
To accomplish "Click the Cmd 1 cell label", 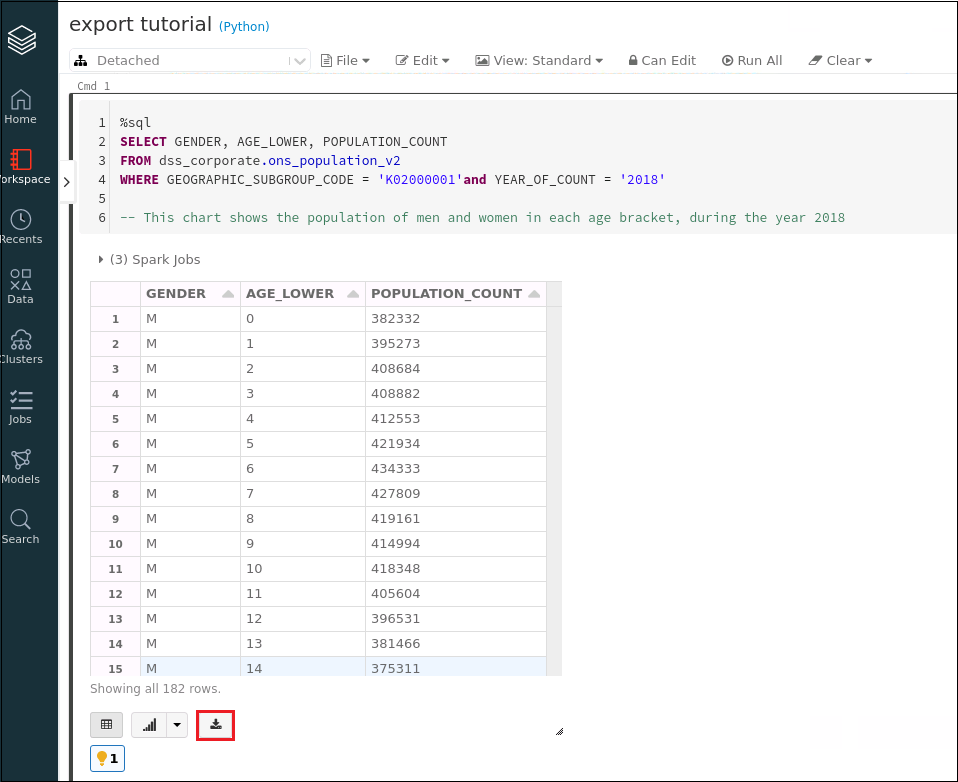I will point(93,86).
